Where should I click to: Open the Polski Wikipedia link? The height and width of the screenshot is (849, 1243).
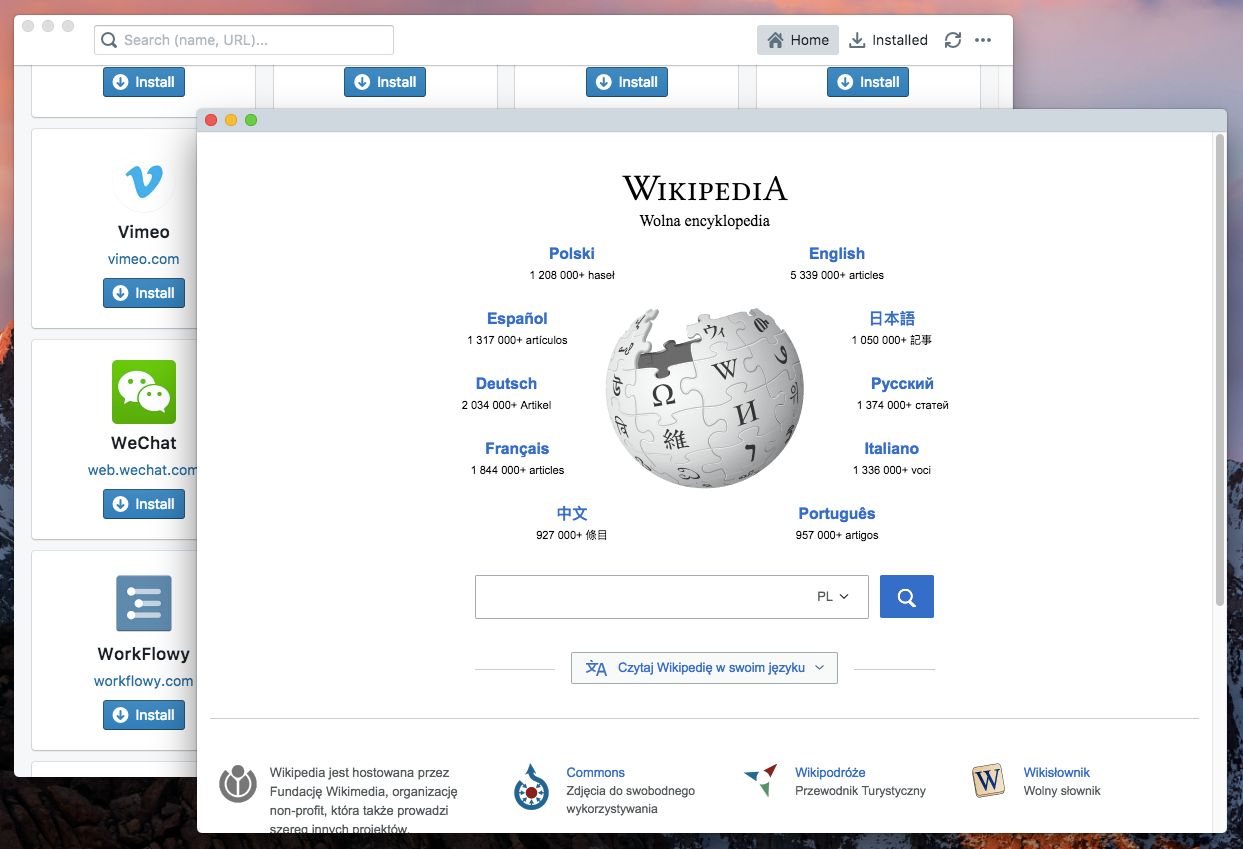(572, 254)
